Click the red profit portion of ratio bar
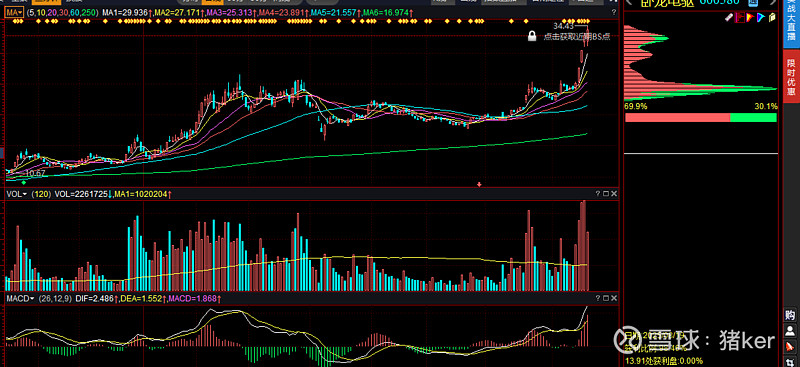 click(x=678, y=117)
